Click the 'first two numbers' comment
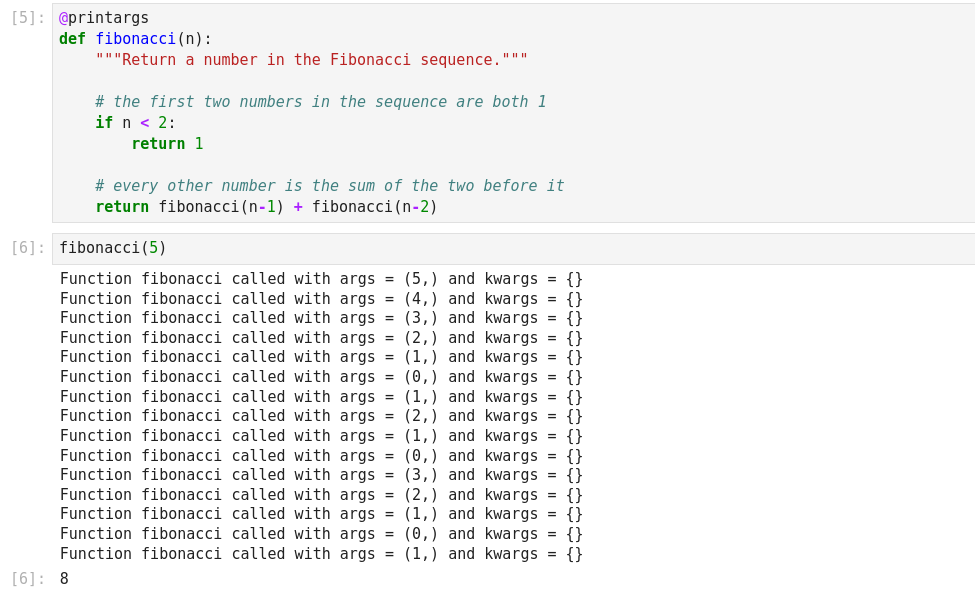 [x=320, y=102]
